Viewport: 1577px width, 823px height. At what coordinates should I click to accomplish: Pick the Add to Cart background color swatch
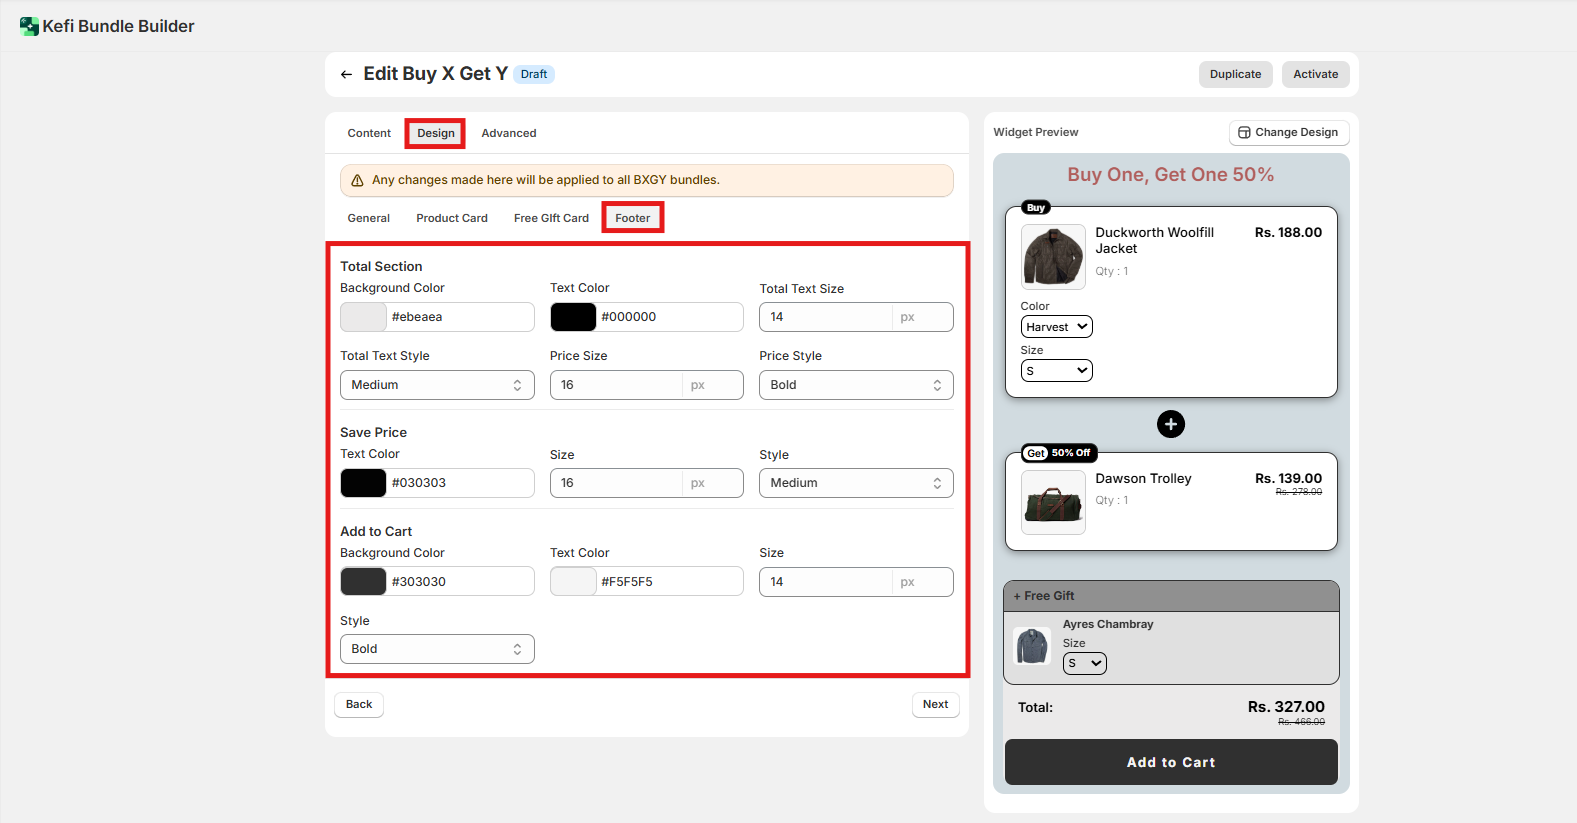(x=363, y=582)
